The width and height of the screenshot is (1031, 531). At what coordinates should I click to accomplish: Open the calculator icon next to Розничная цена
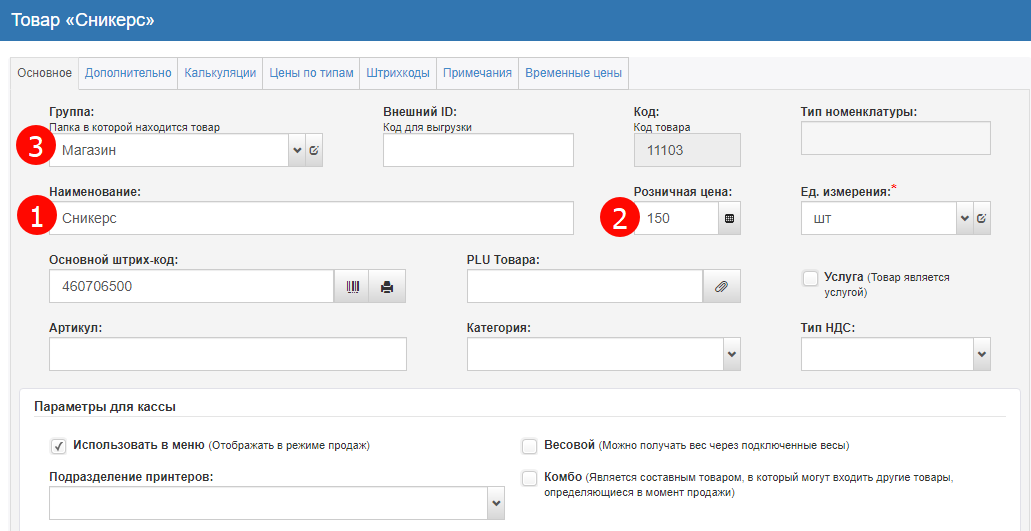[730, 218]
